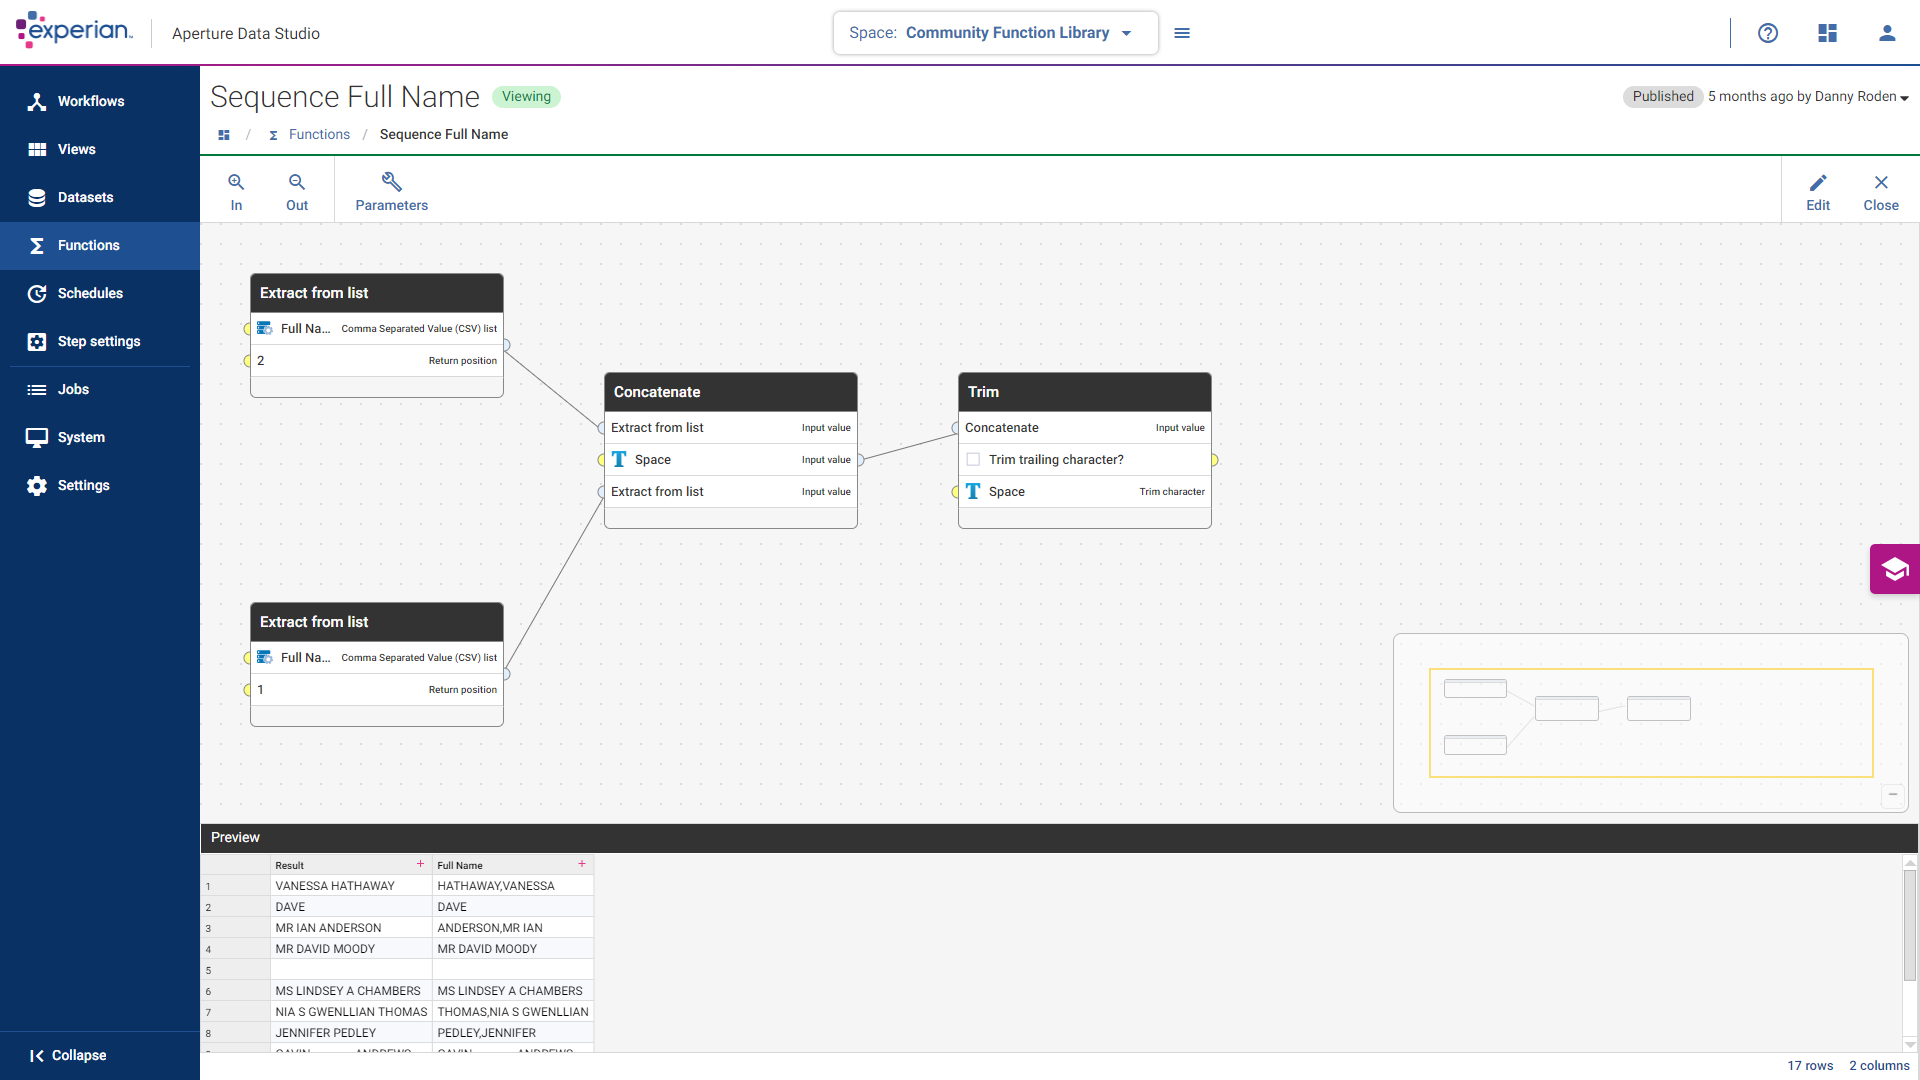Click the Step settings sidebar icon
The width and height of the screenshot is (1920, 1080).
coord(36,341)
